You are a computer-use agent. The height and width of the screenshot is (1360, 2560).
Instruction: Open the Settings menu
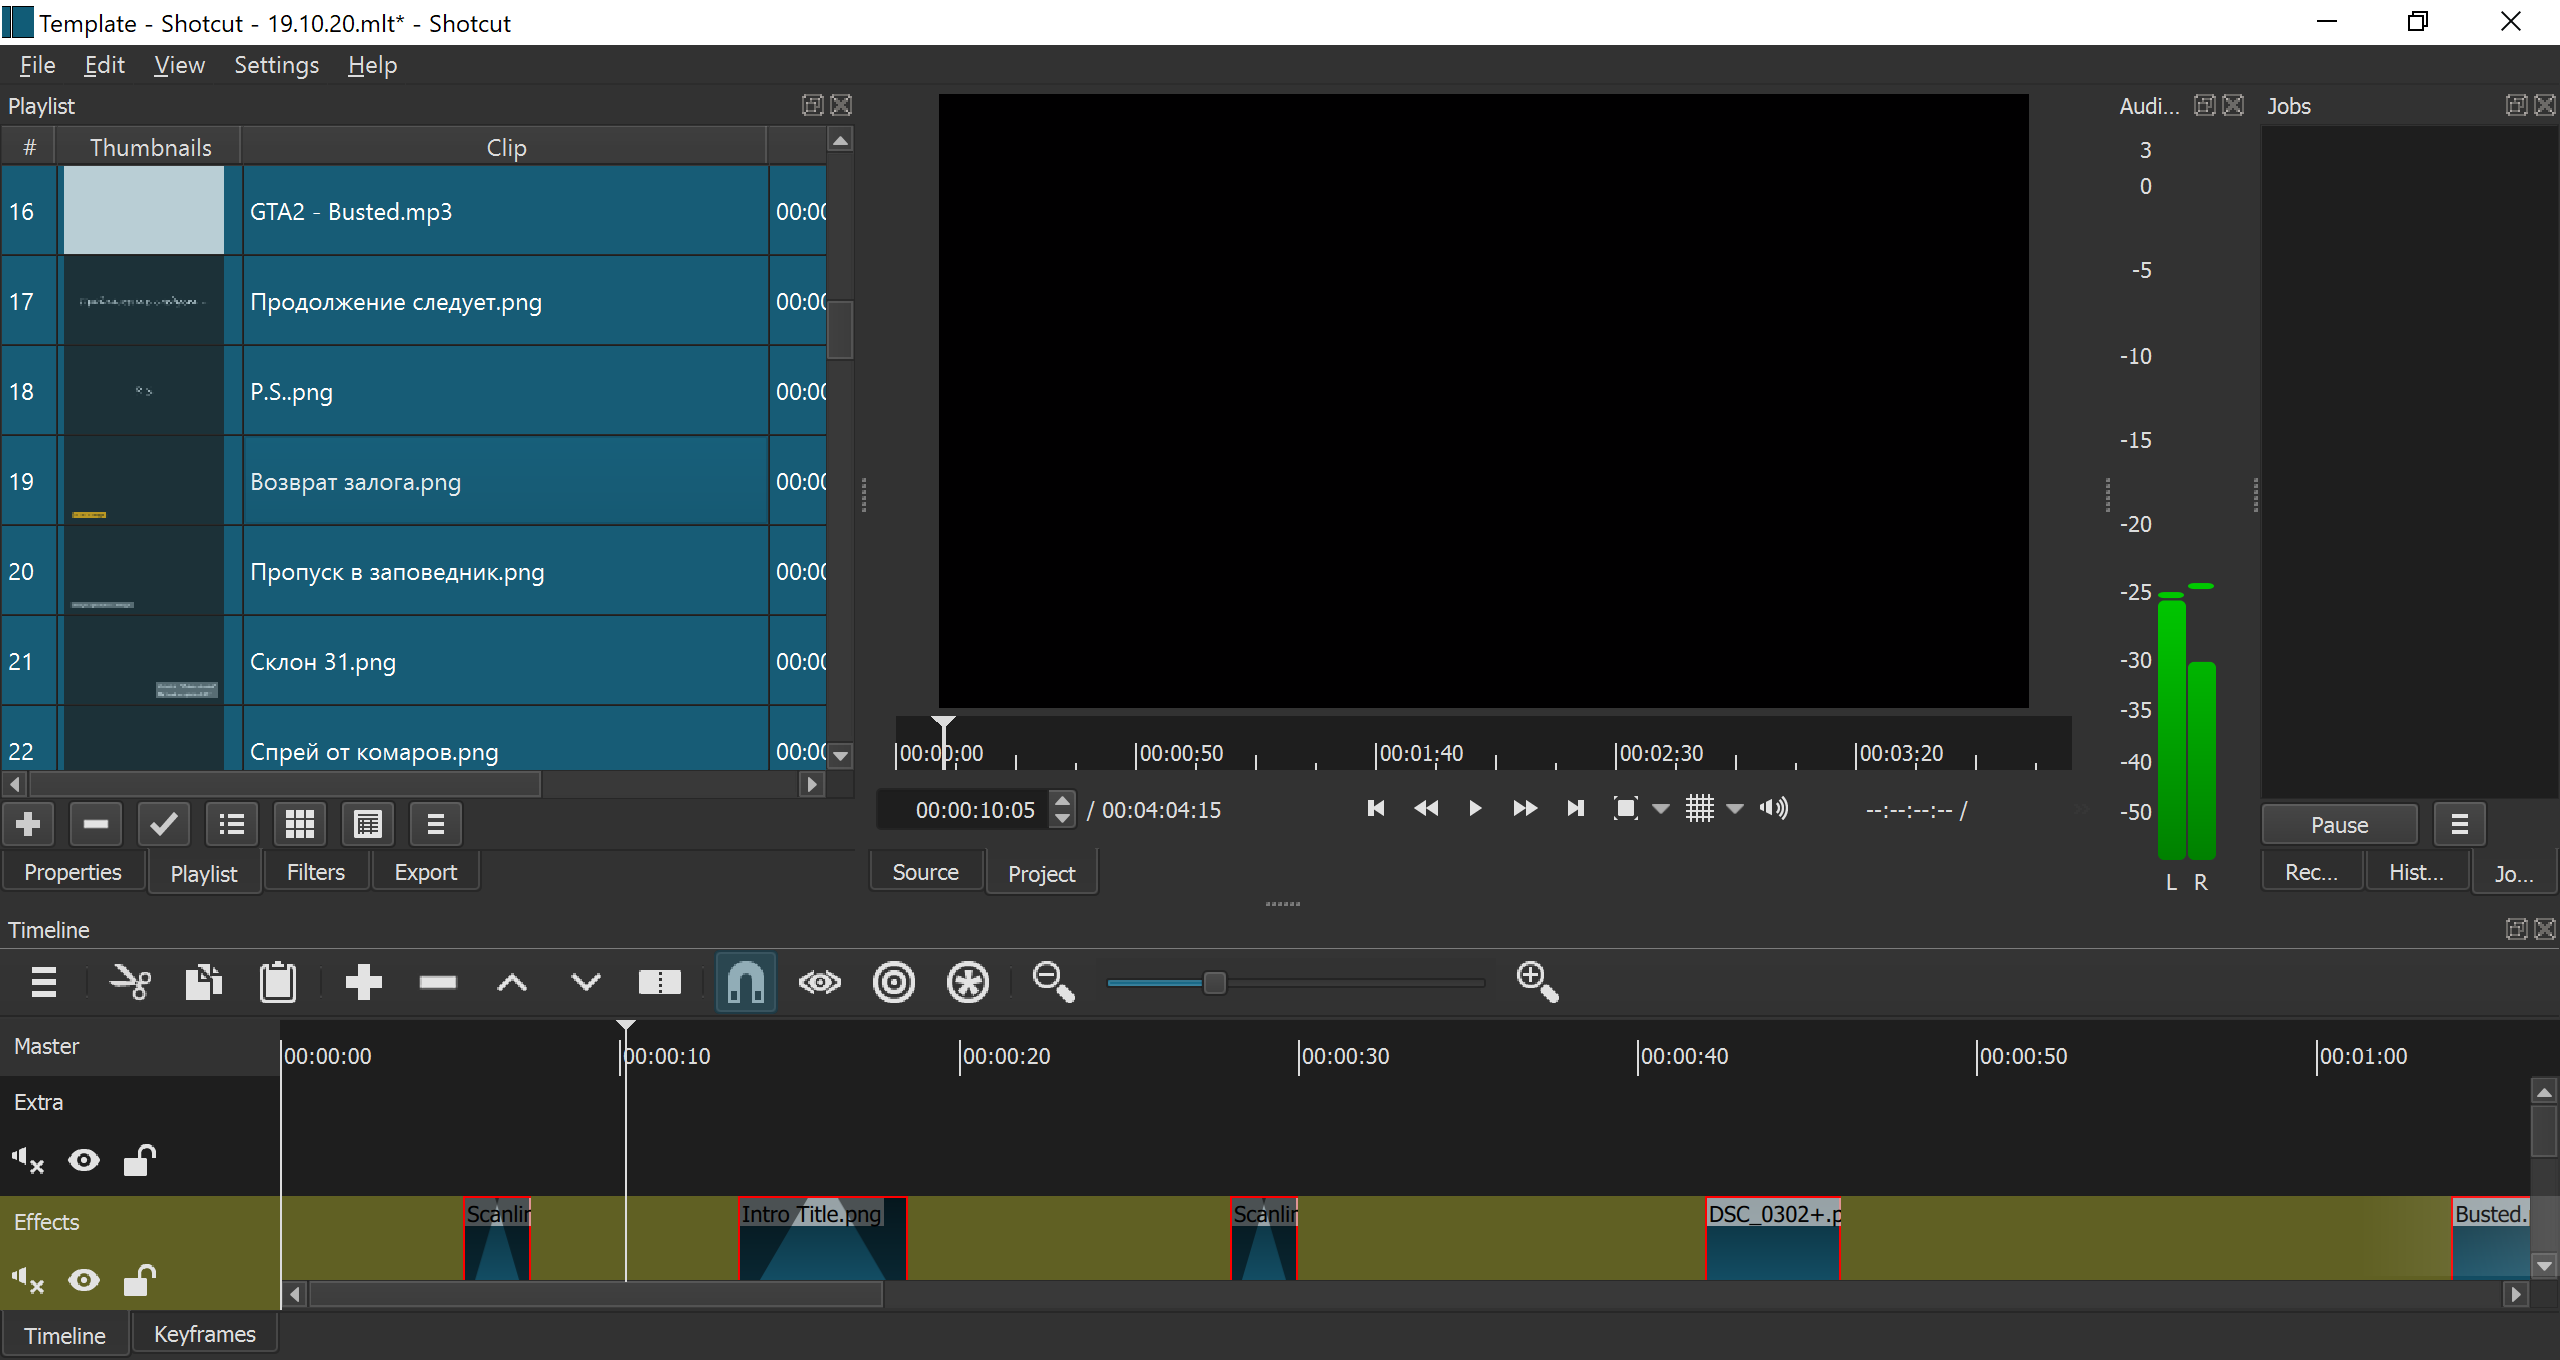coord(276,65)
